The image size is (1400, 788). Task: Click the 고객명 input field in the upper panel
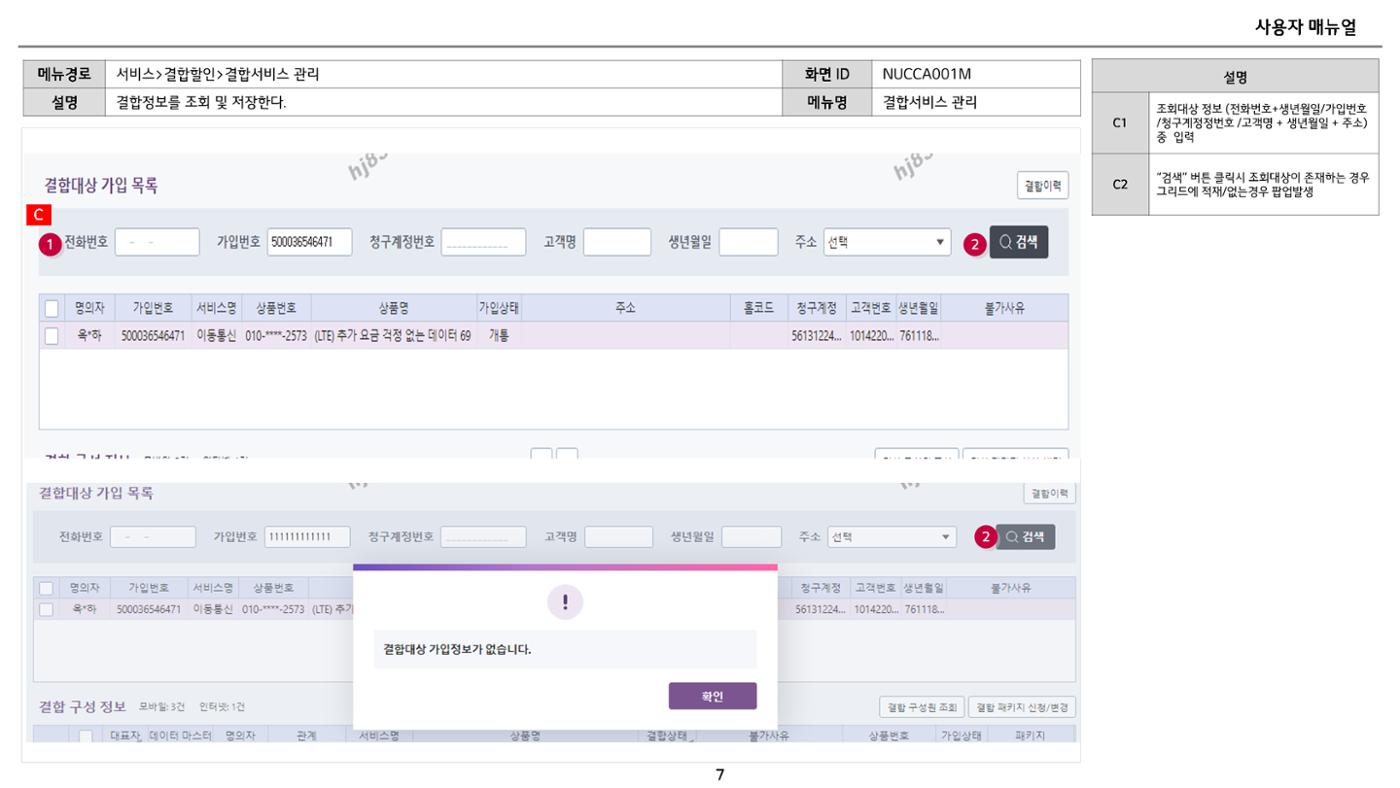pos(617,242)
